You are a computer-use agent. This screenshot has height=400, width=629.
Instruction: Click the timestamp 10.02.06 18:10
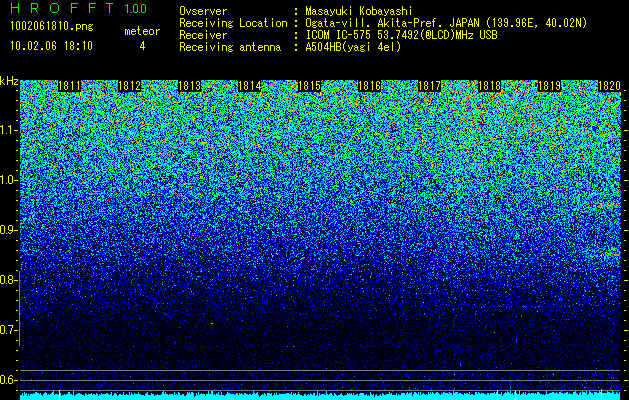click(51, 46)
